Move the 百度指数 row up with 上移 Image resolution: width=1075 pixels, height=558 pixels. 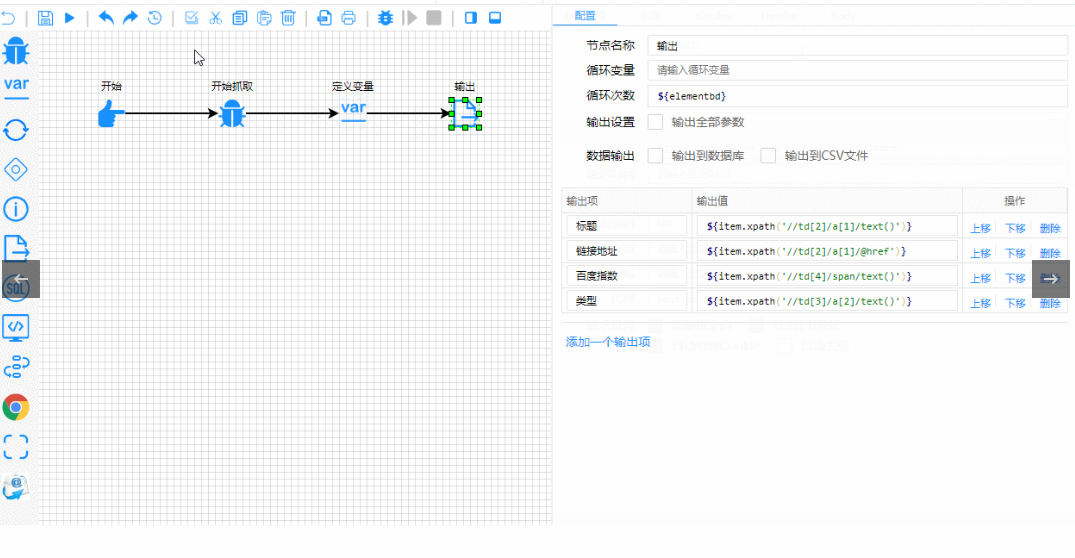click(x=980, y=278)
